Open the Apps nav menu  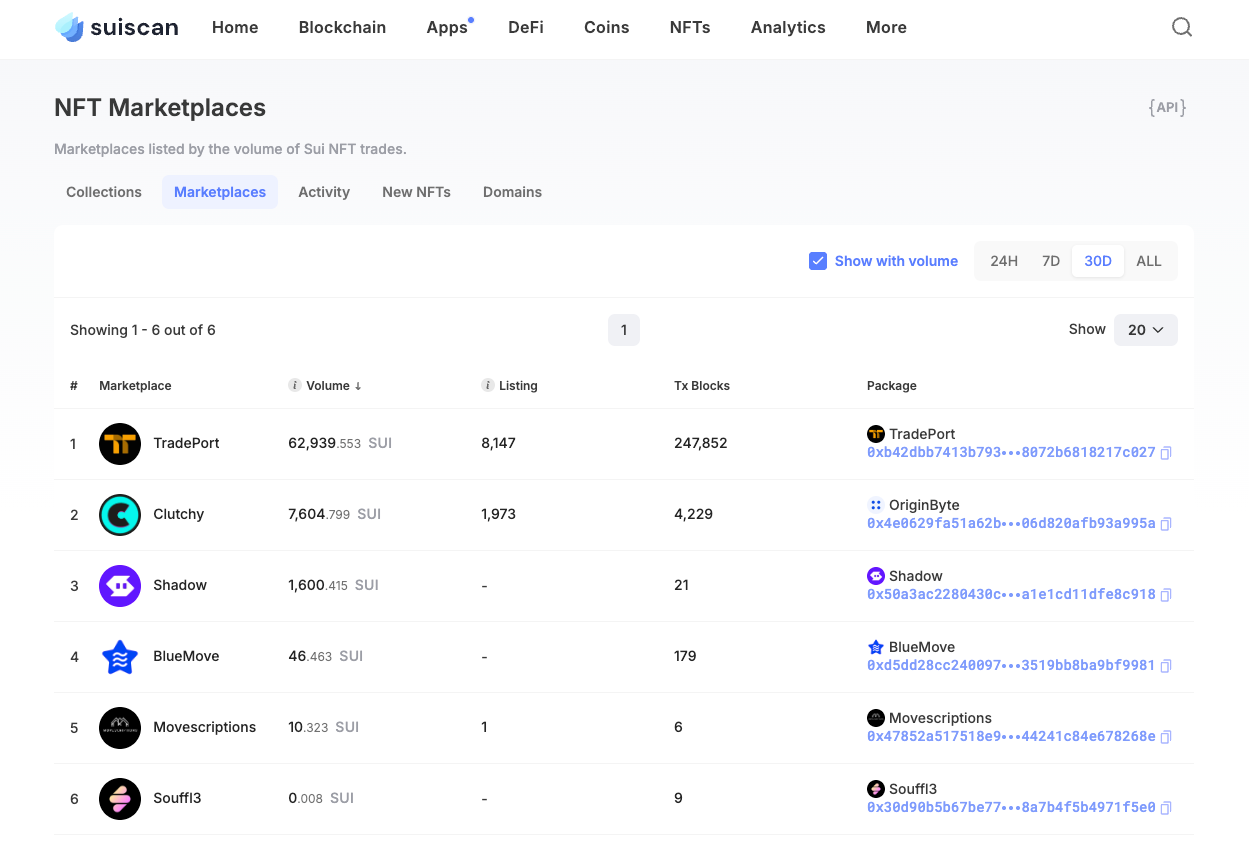[x=447, y=28]
